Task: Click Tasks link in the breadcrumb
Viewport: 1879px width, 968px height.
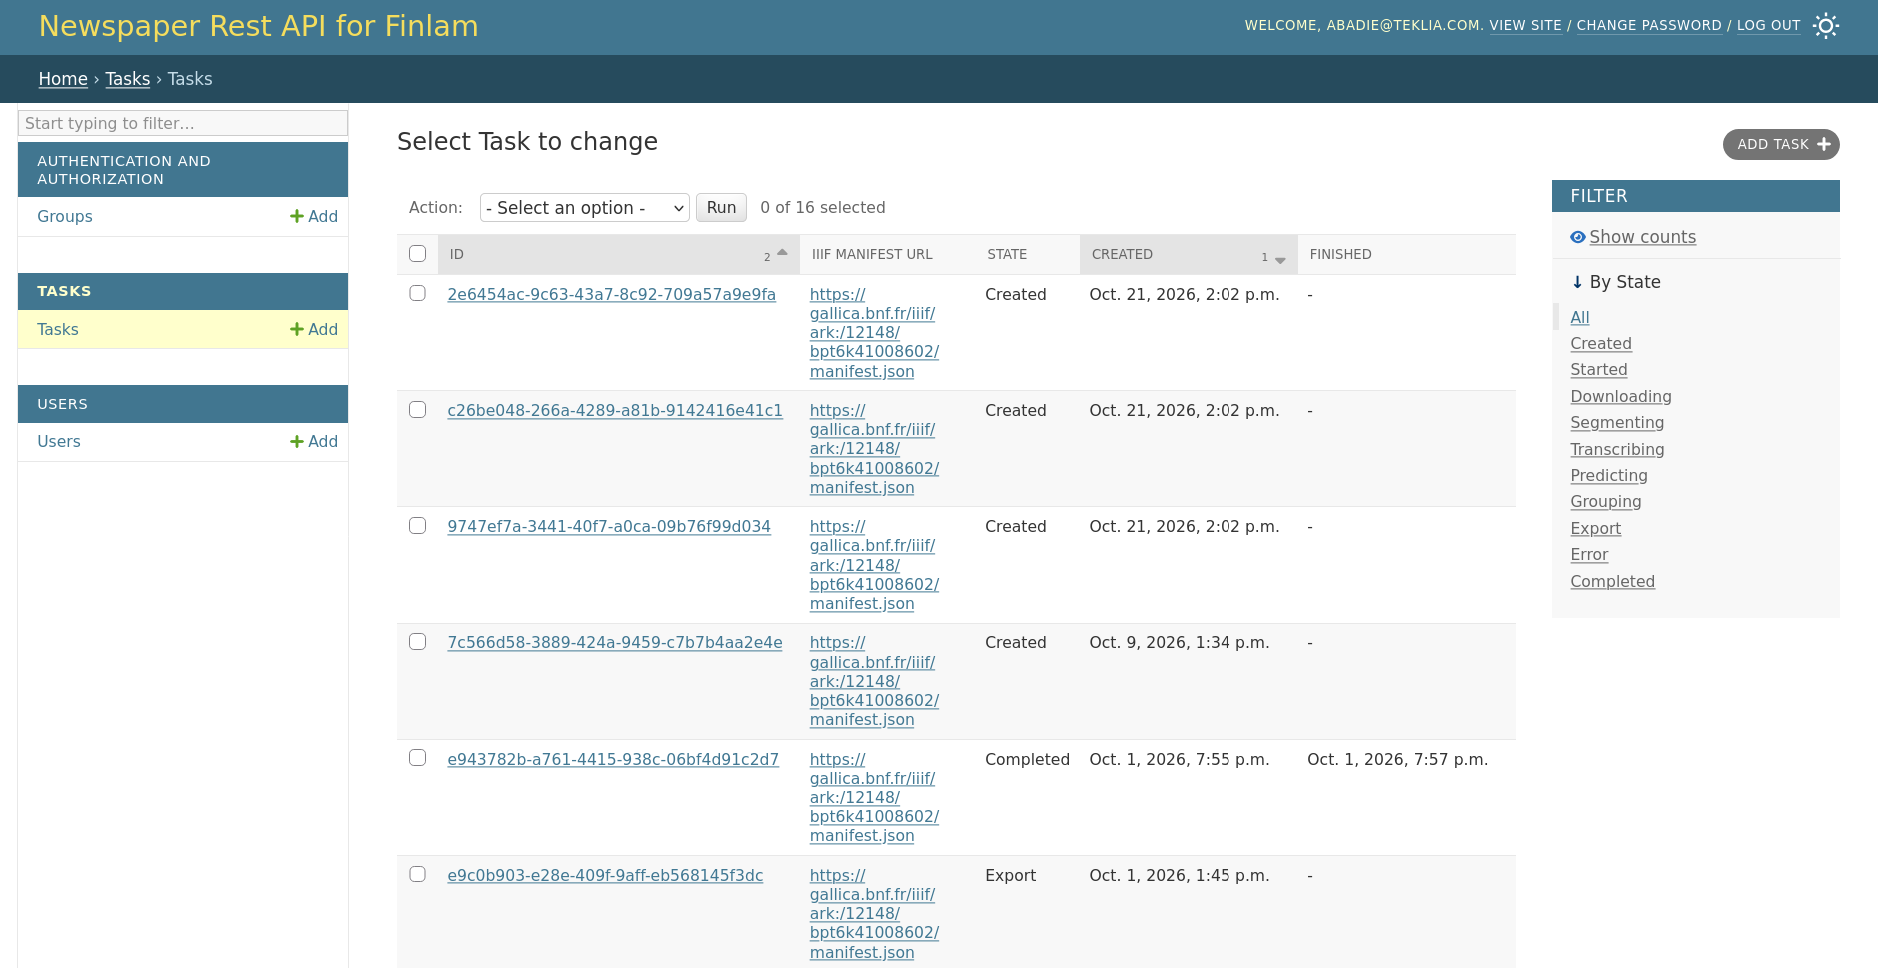Action: pyautogui.click(x=128, y=79)
